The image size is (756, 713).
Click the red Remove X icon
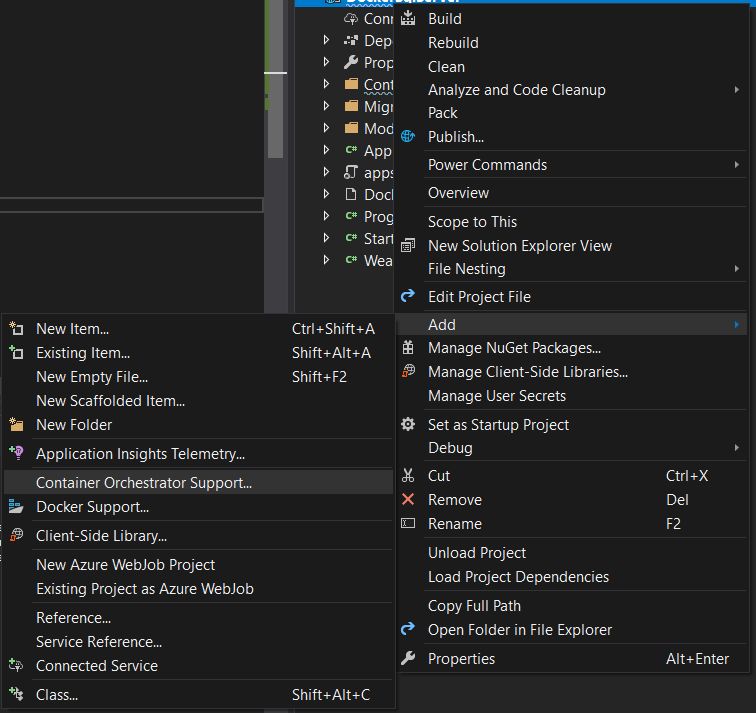click(x=408, y=500)
